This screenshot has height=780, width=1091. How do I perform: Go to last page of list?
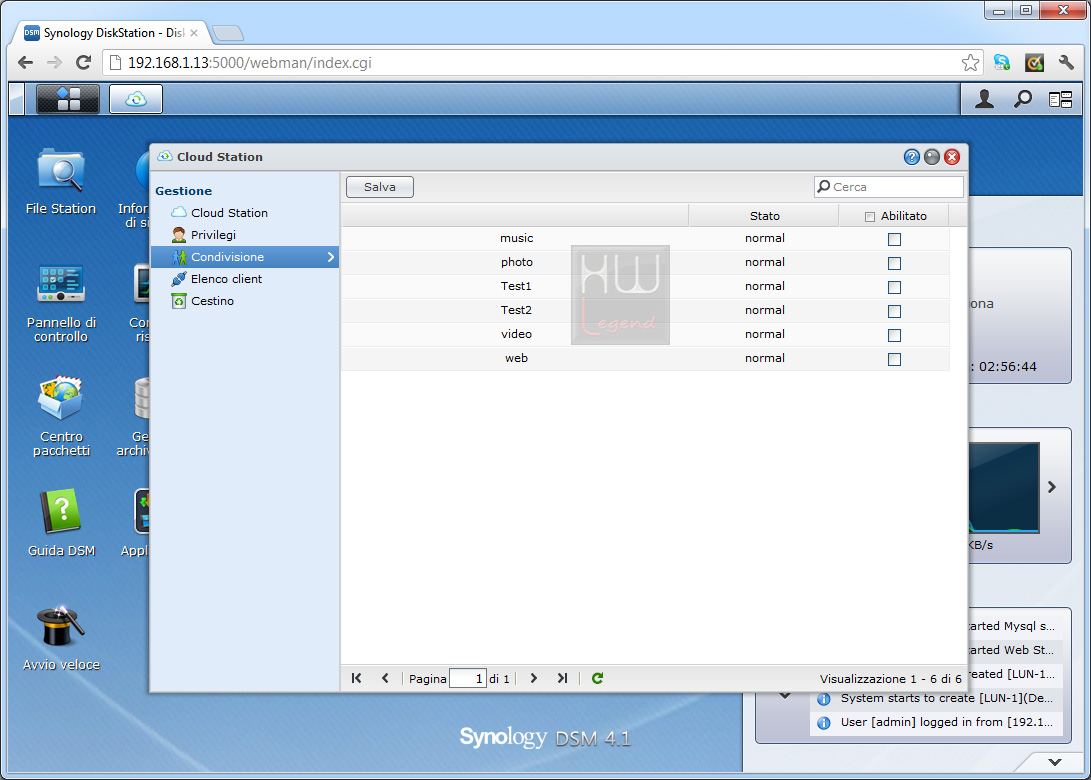[562, 678]
